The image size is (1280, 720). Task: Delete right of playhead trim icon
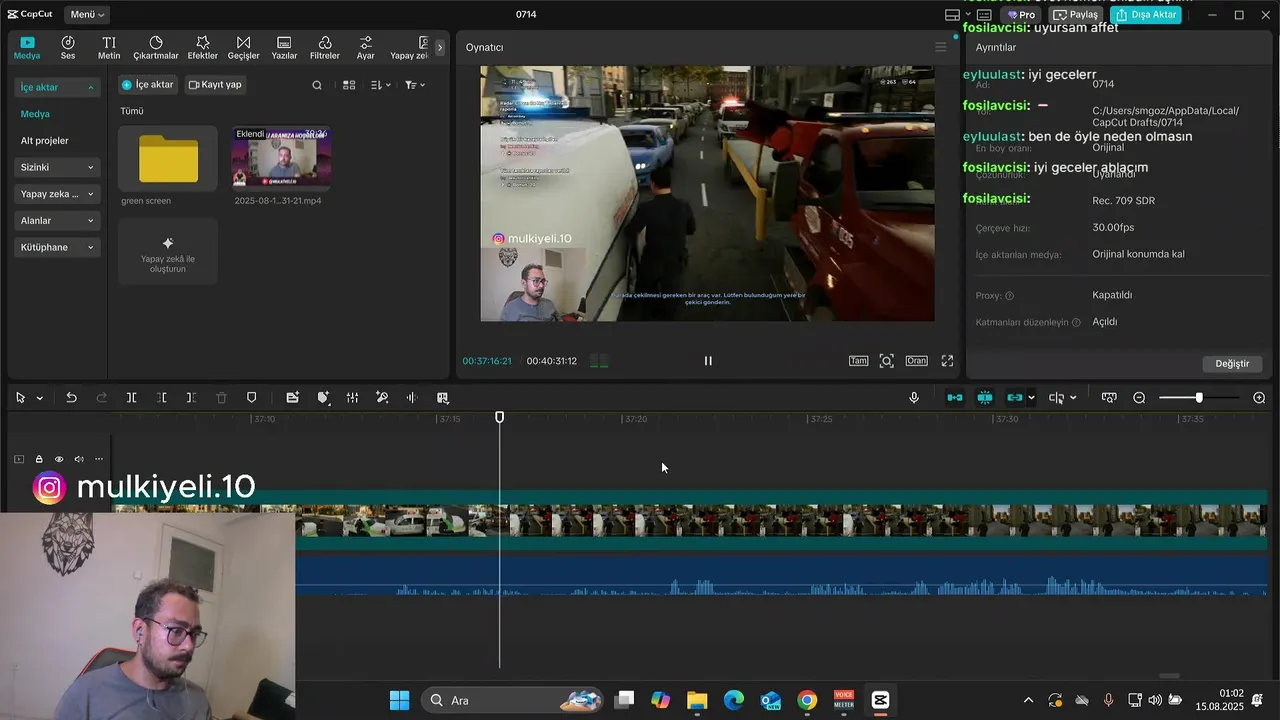point(191,398)
